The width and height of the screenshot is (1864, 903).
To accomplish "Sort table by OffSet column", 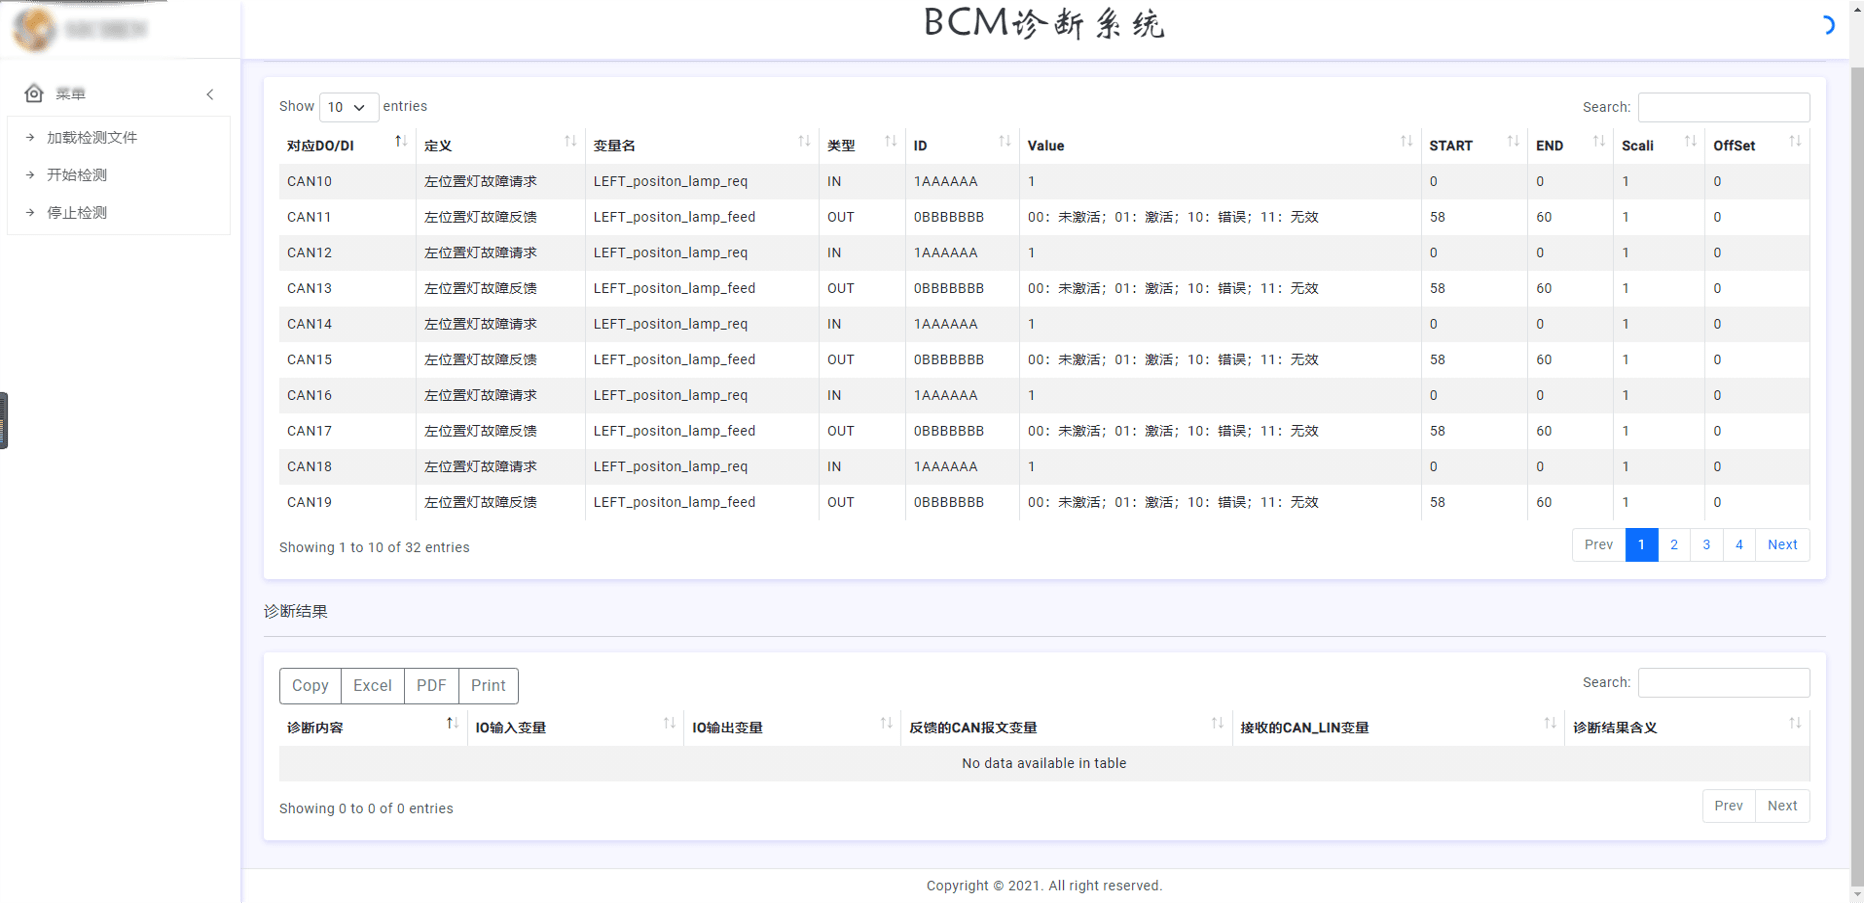I will coord(1756,145).
